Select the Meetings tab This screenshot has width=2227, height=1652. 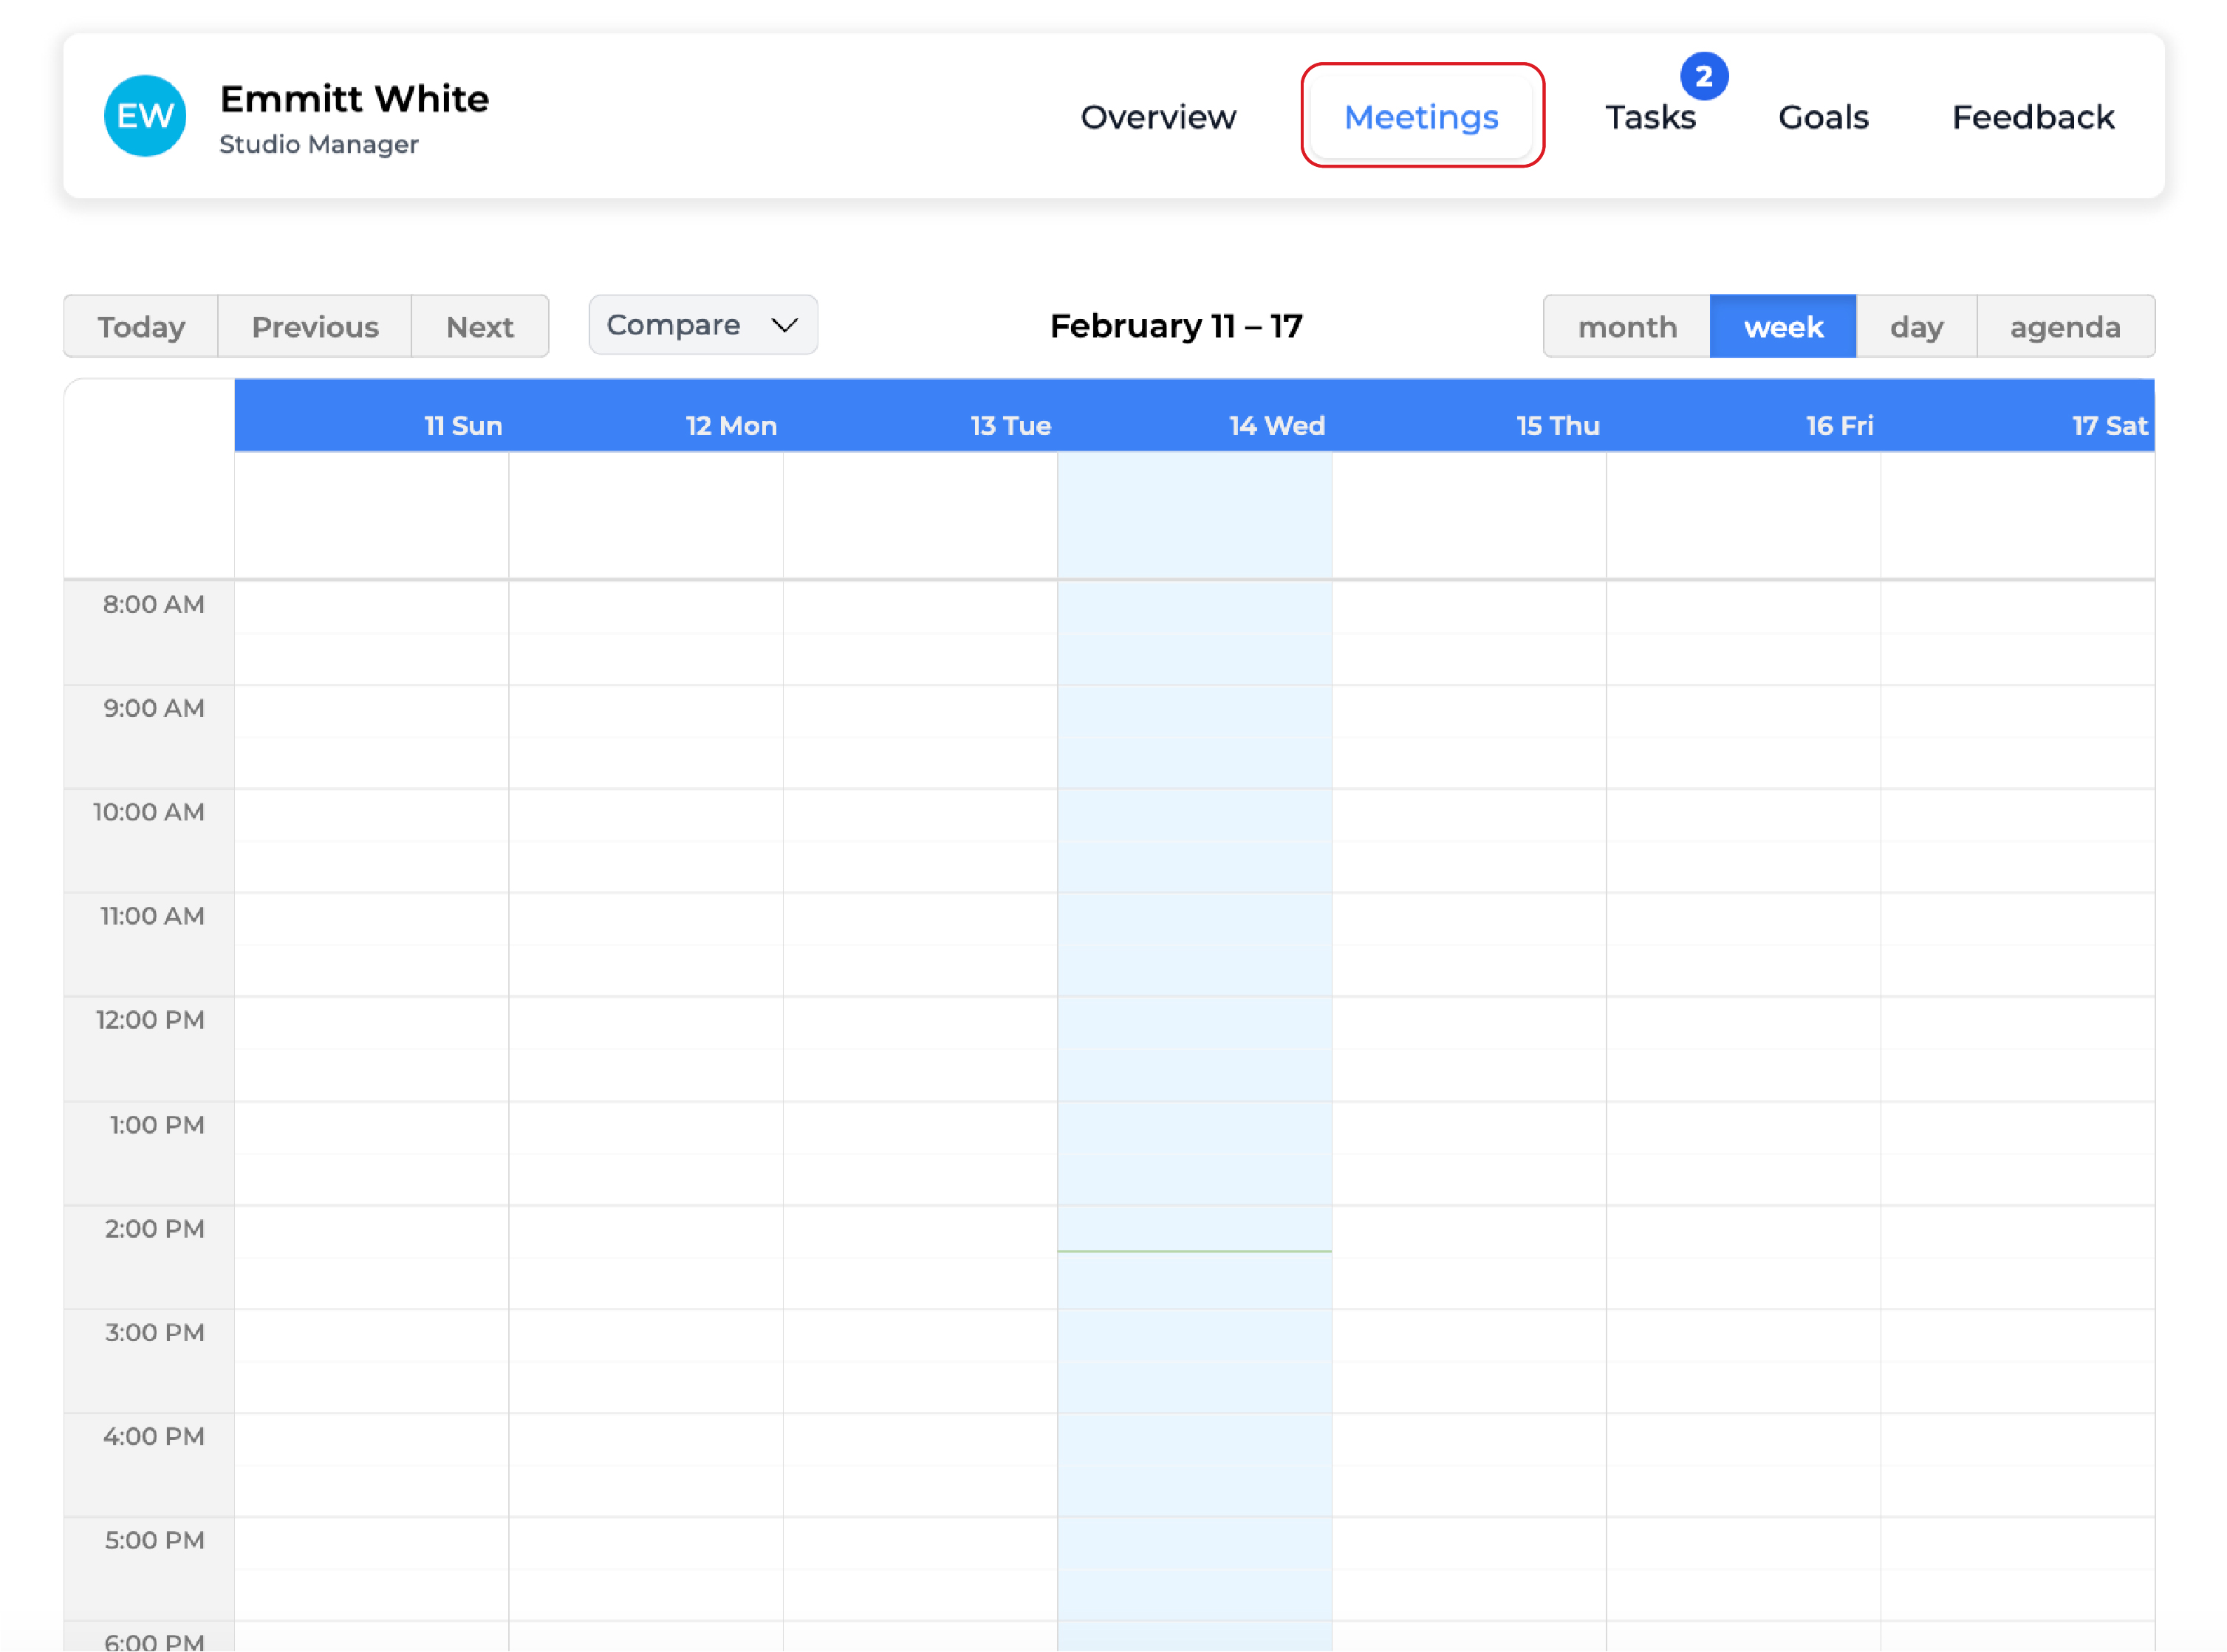pyautogui.click(x=1420, y=117)
